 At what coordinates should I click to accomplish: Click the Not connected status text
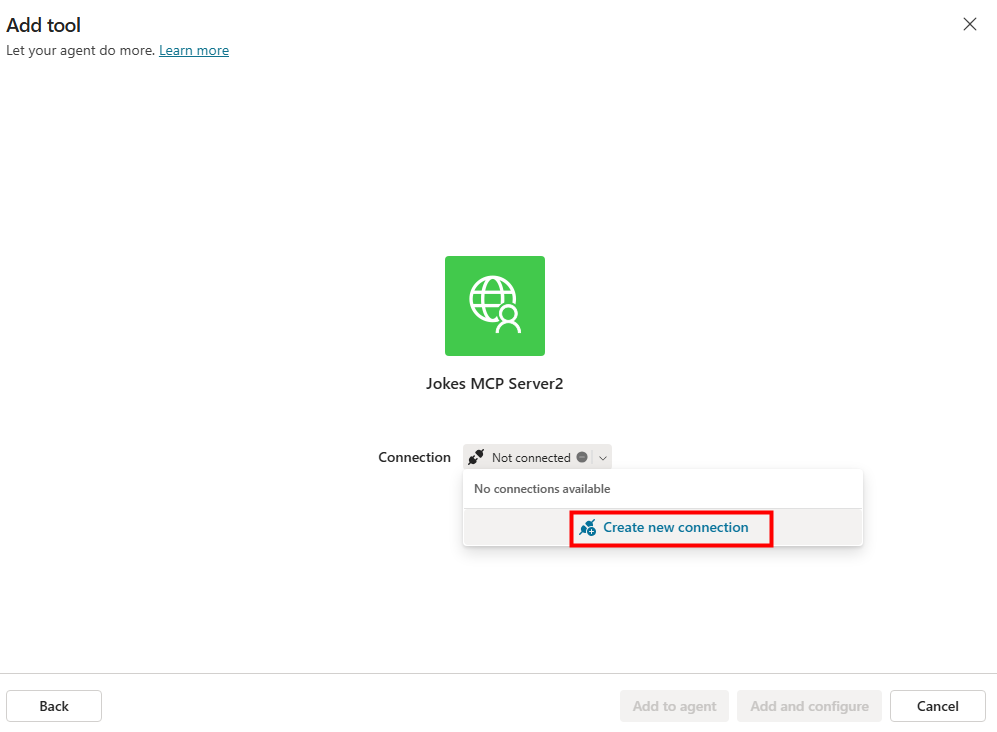pos(530,457)
